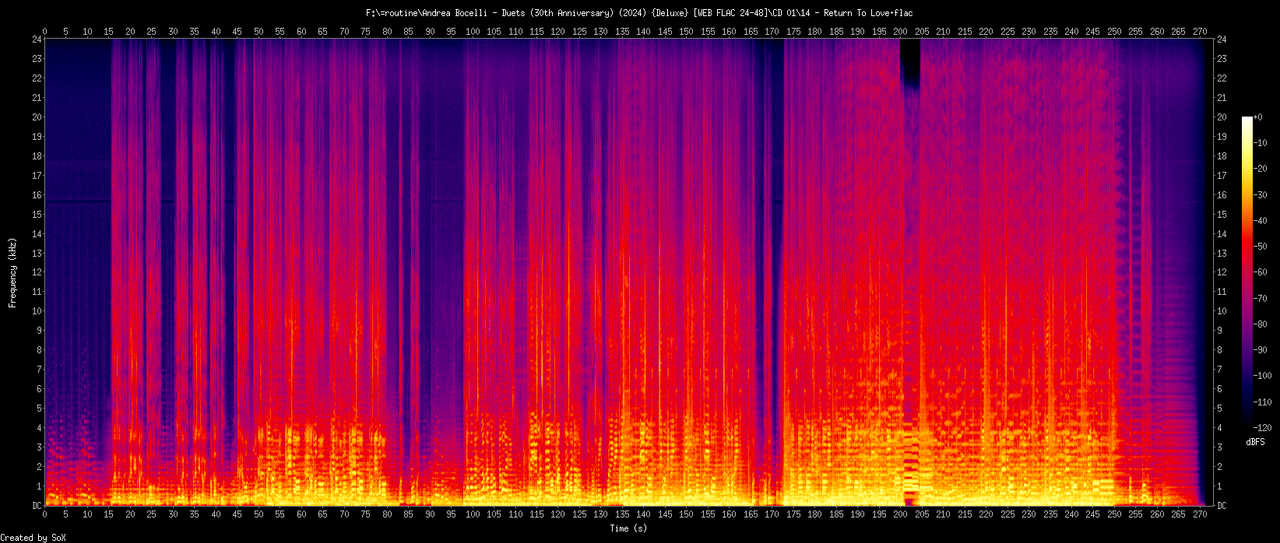Click the "-10" value on the dBFS scale
1280x543 pixels.
point(1261,143)
